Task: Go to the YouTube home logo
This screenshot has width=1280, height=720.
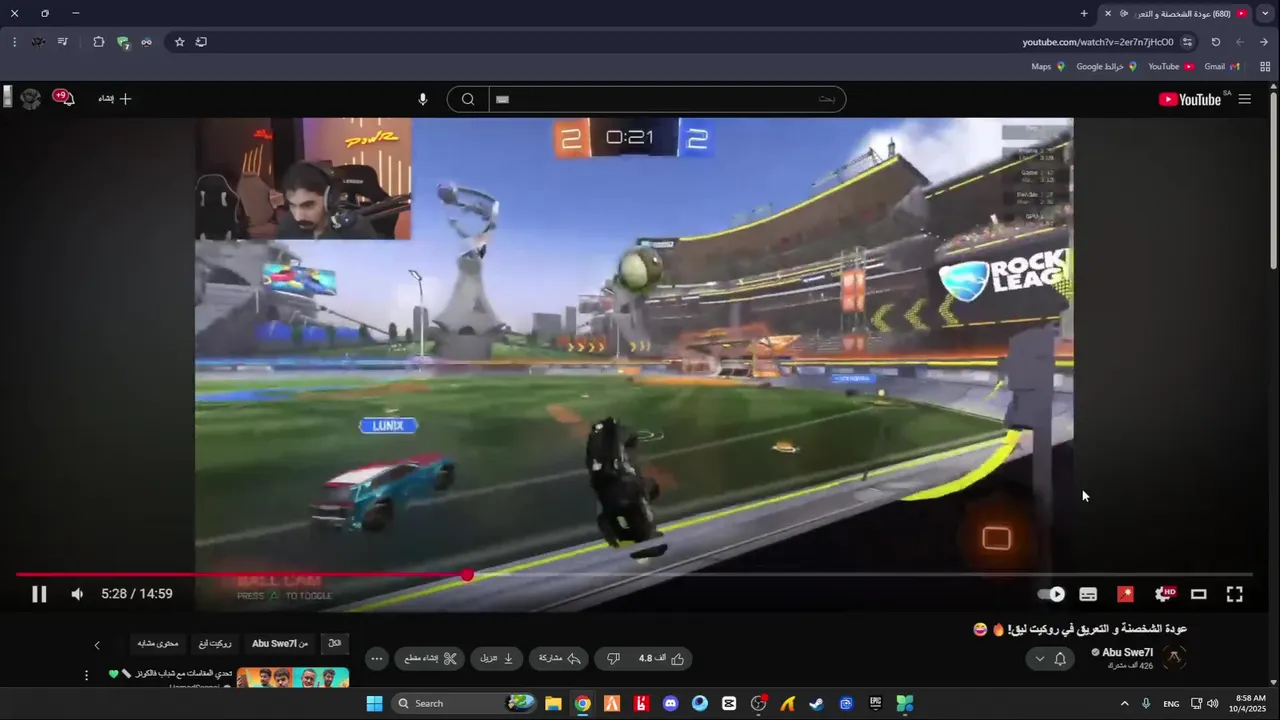Action: [1189, 99]
